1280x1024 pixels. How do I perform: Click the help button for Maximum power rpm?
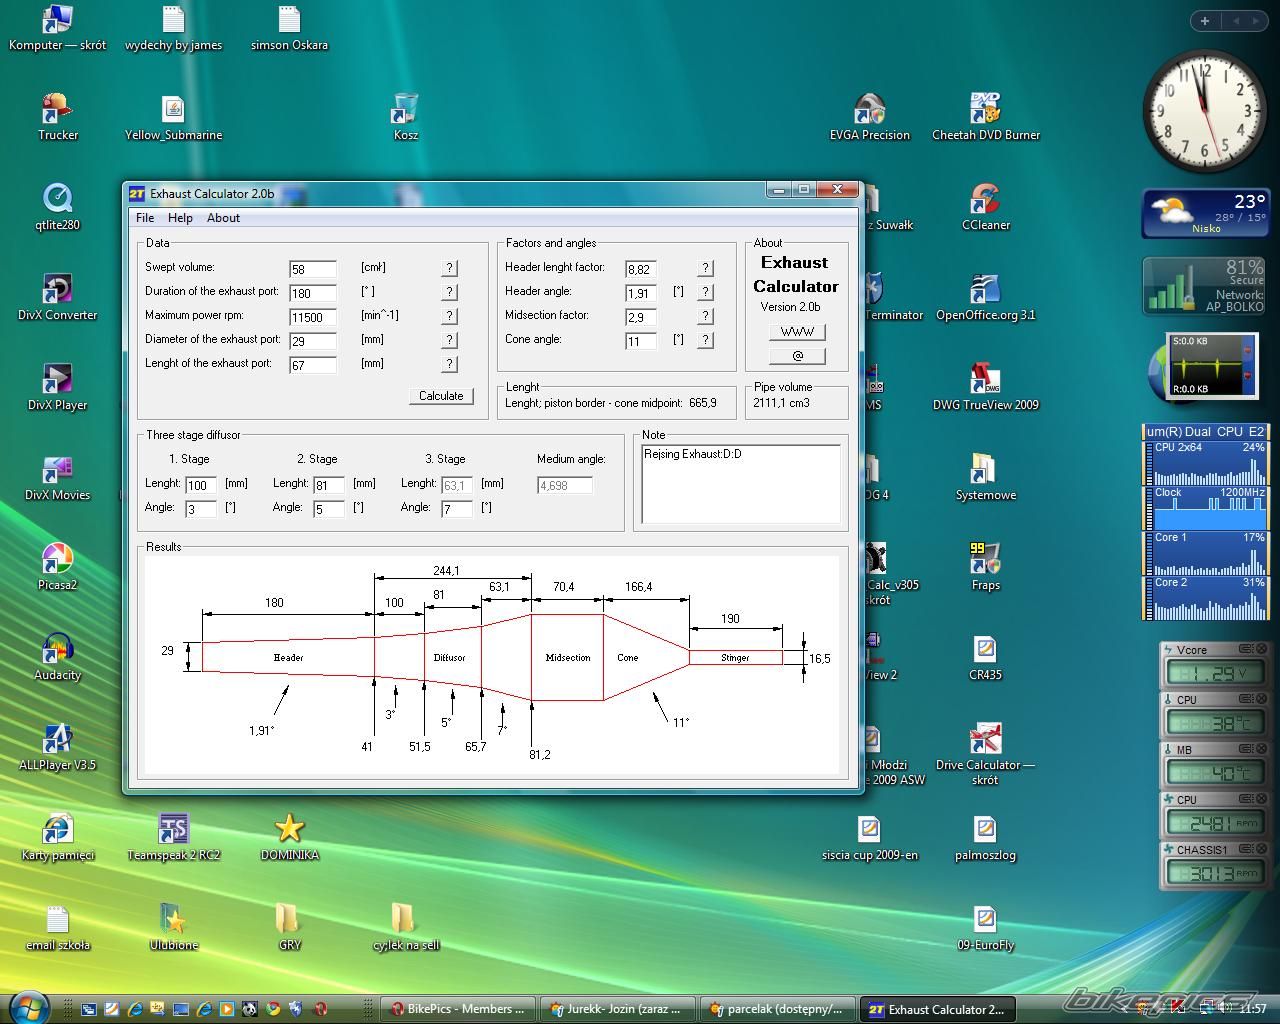tap(450, 316)
